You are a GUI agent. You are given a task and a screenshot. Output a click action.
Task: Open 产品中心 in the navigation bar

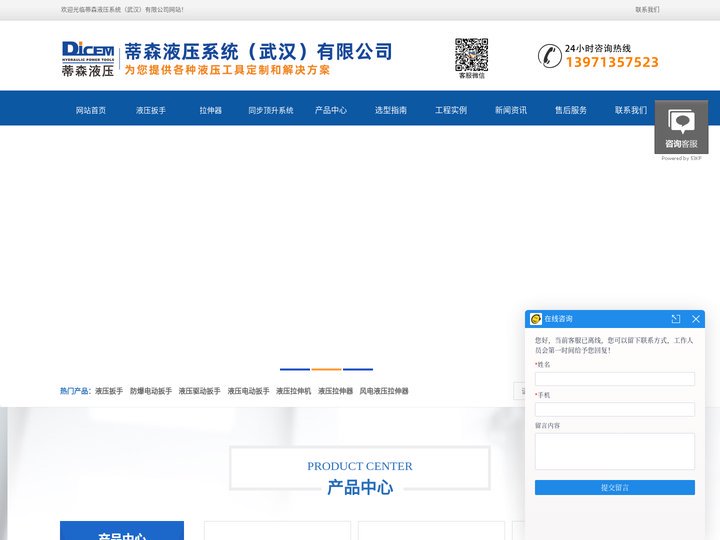click(x=331, y=110)
